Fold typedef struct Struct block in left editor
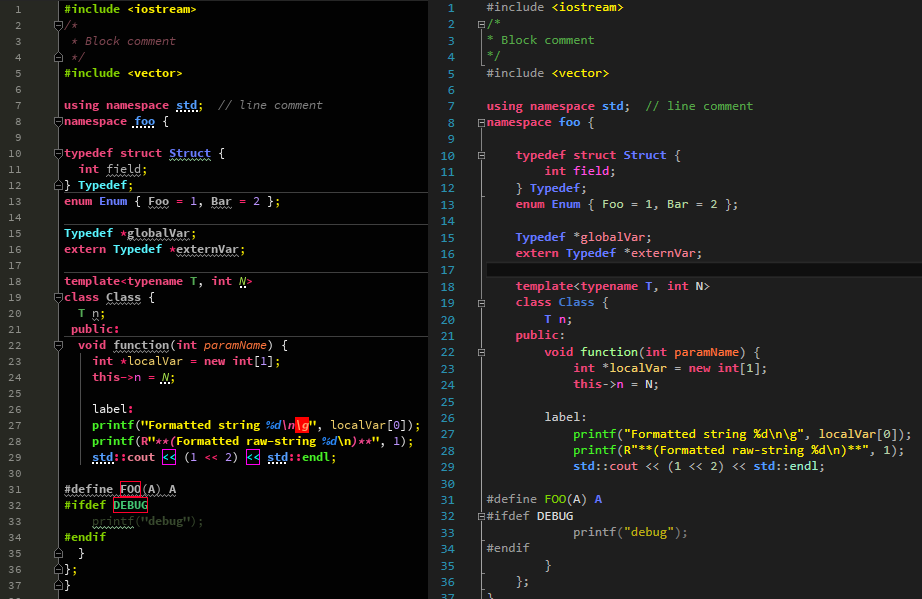 (x=58, y=153)
